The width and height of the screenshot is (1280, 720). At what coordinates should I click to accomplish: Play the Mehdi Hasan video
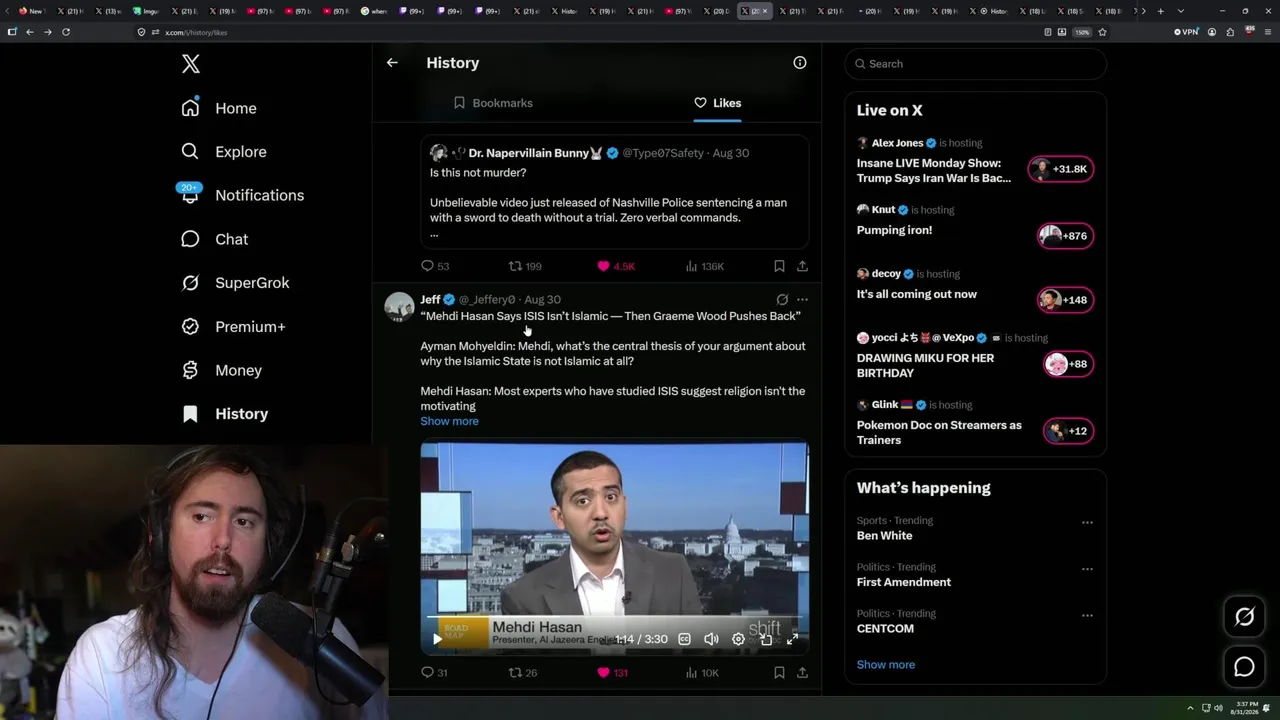[437, 639]
